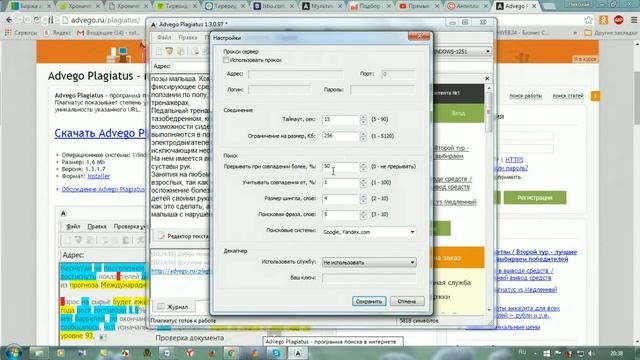Click the Odnoklassniki extension icon in Chrome

tap(603, 20)
